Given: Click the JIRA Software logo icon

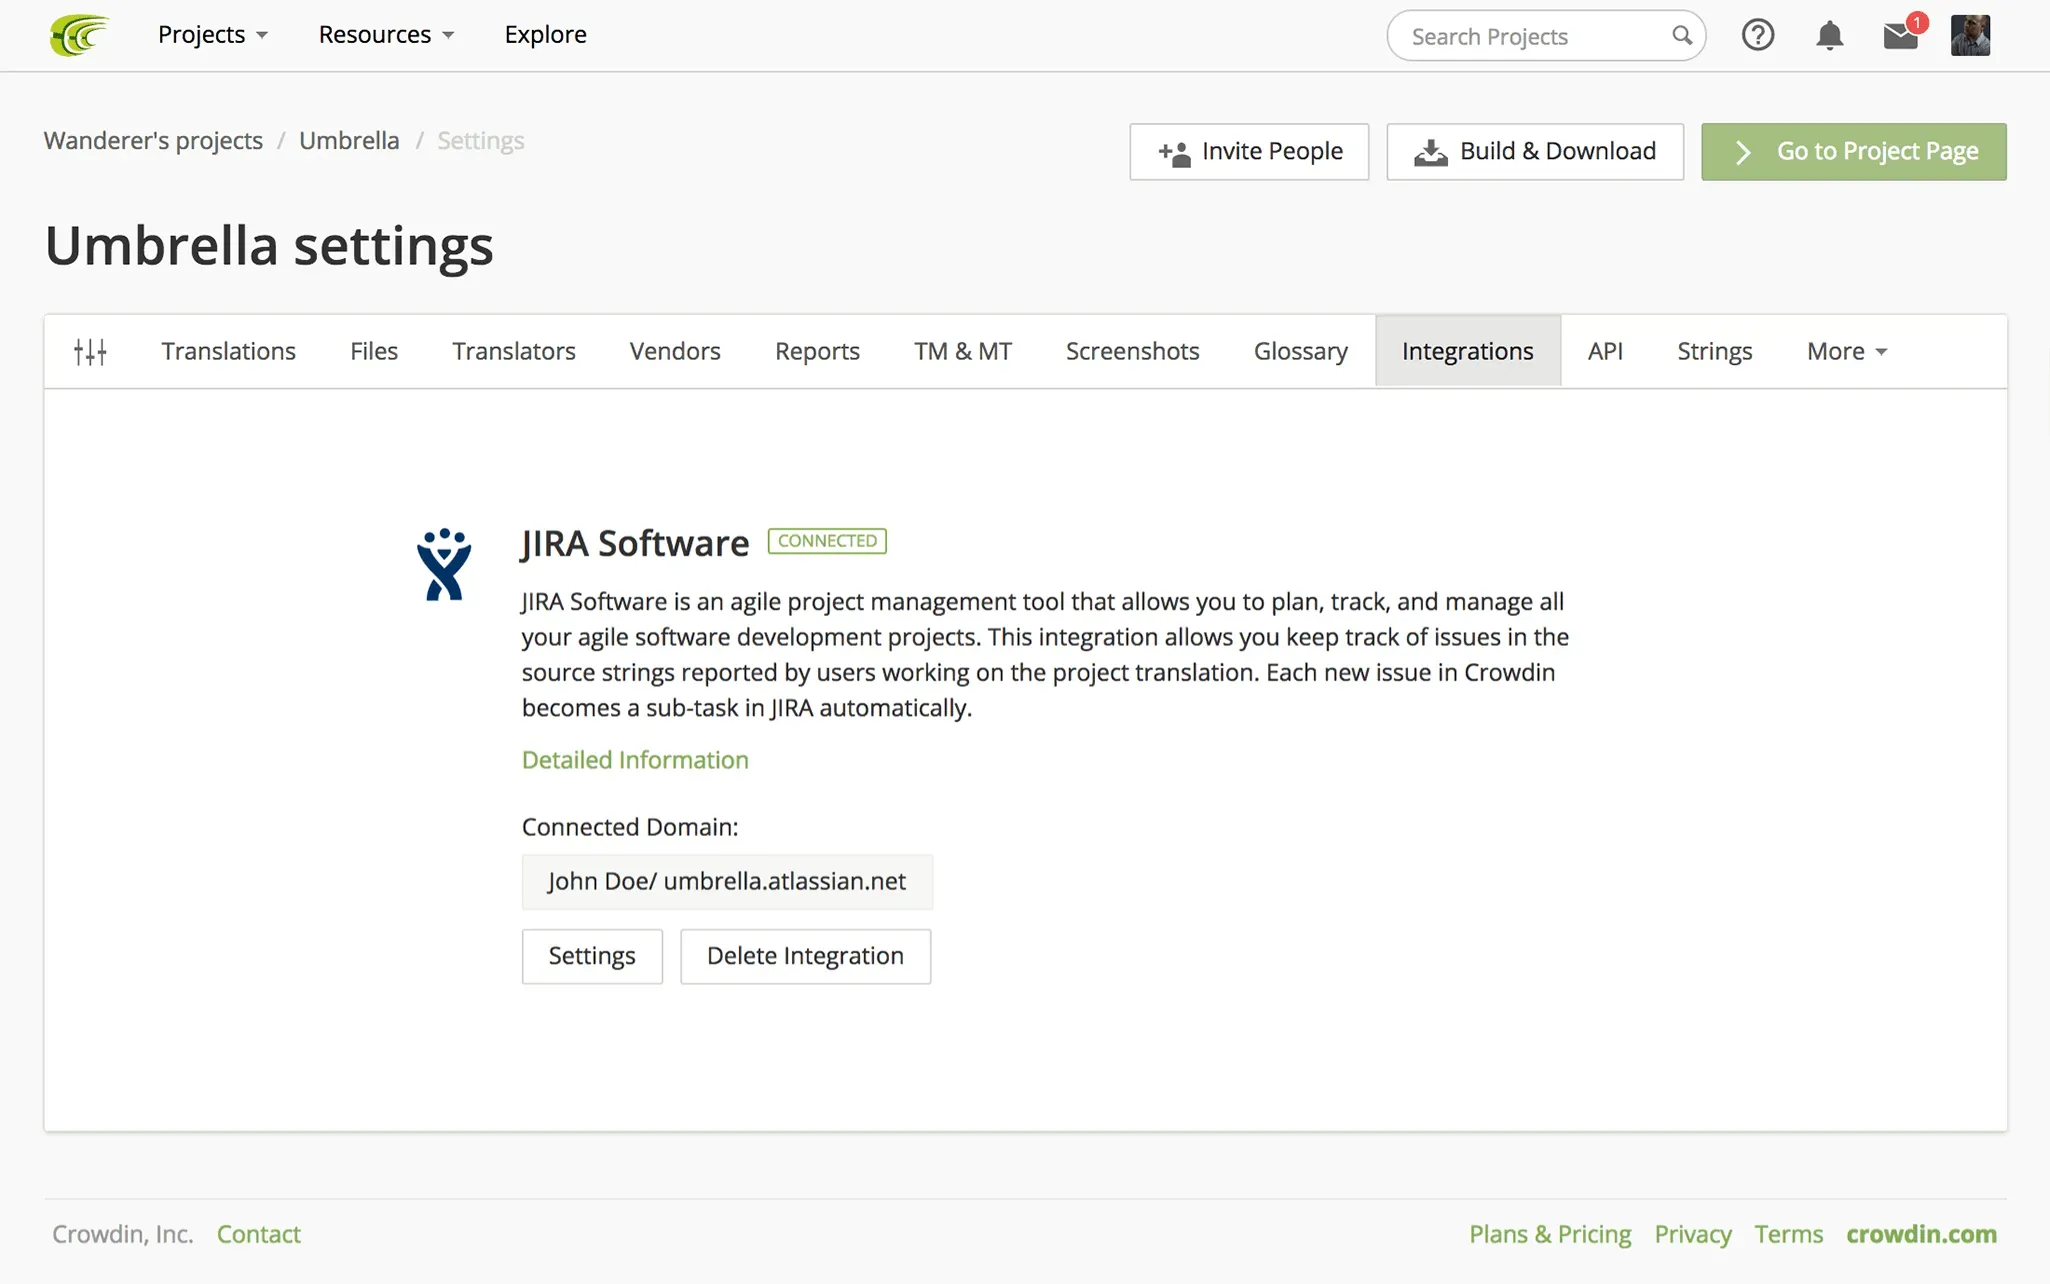Looking at the screenshot, I should tap(444, 564).
